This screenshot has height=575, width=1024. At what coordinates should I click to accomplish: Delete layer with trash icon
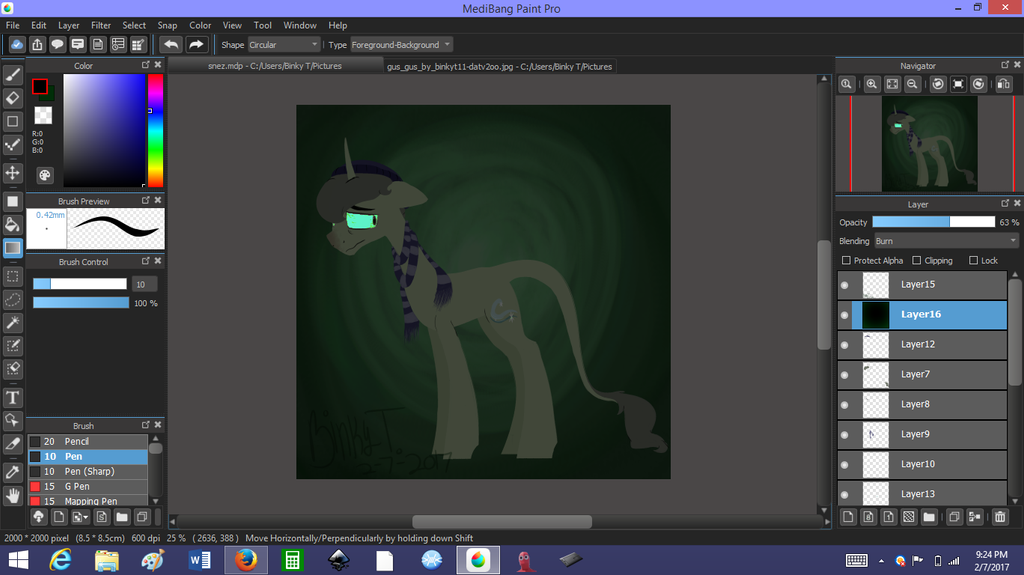[1000, 517]
